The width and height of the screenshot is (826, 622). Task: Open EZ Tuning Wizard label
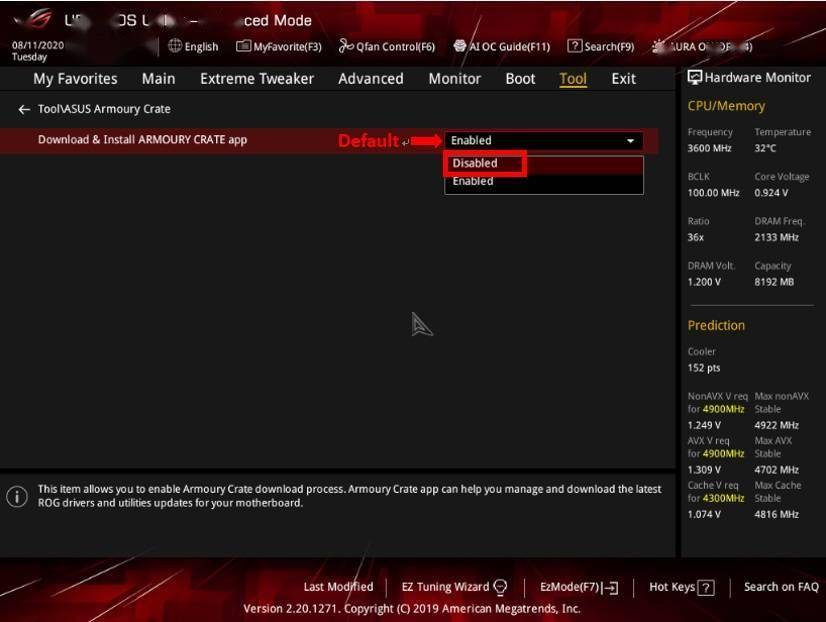(x=446, y=587)
